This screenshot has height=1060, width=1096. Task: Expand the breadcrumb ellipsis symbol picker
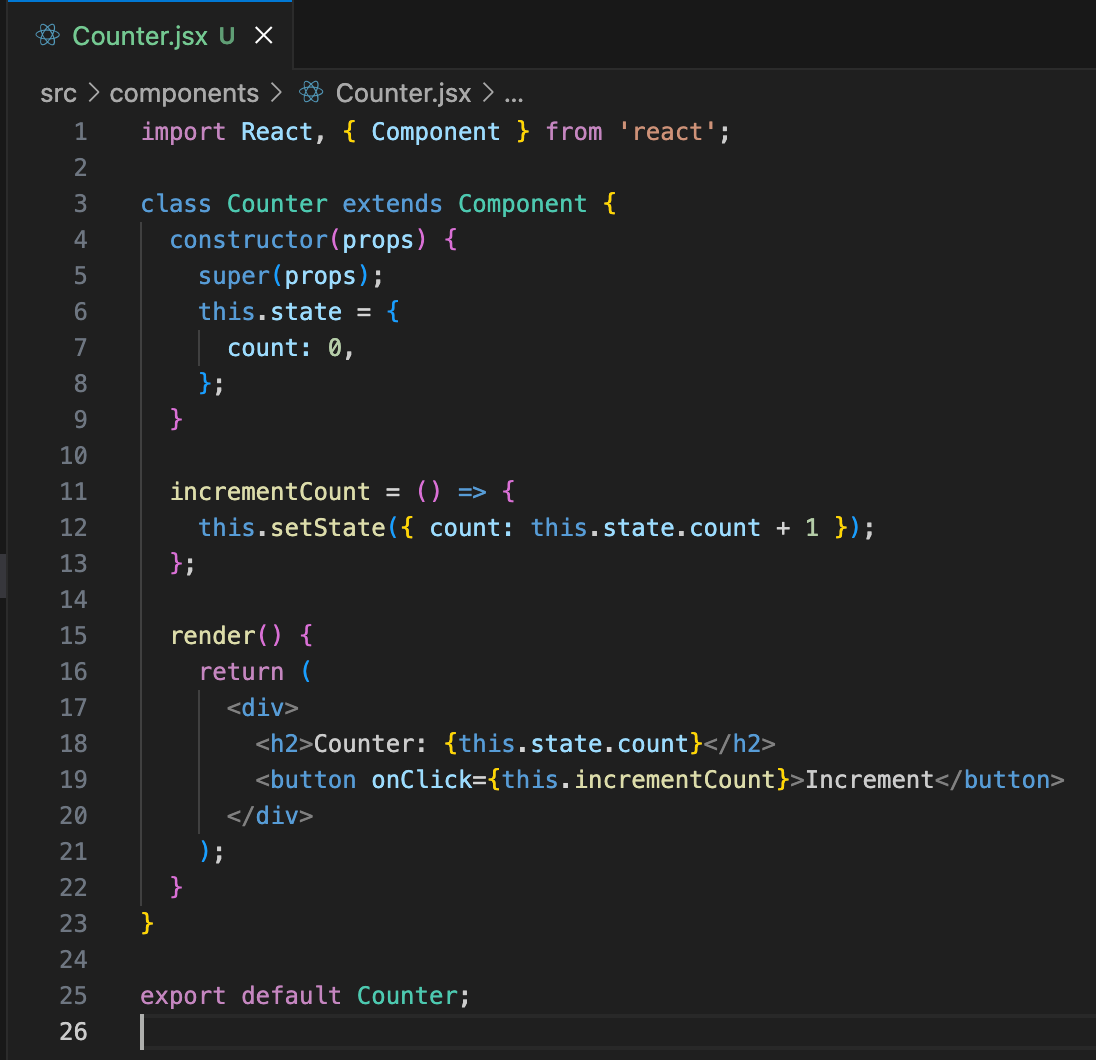coord(514,93)
